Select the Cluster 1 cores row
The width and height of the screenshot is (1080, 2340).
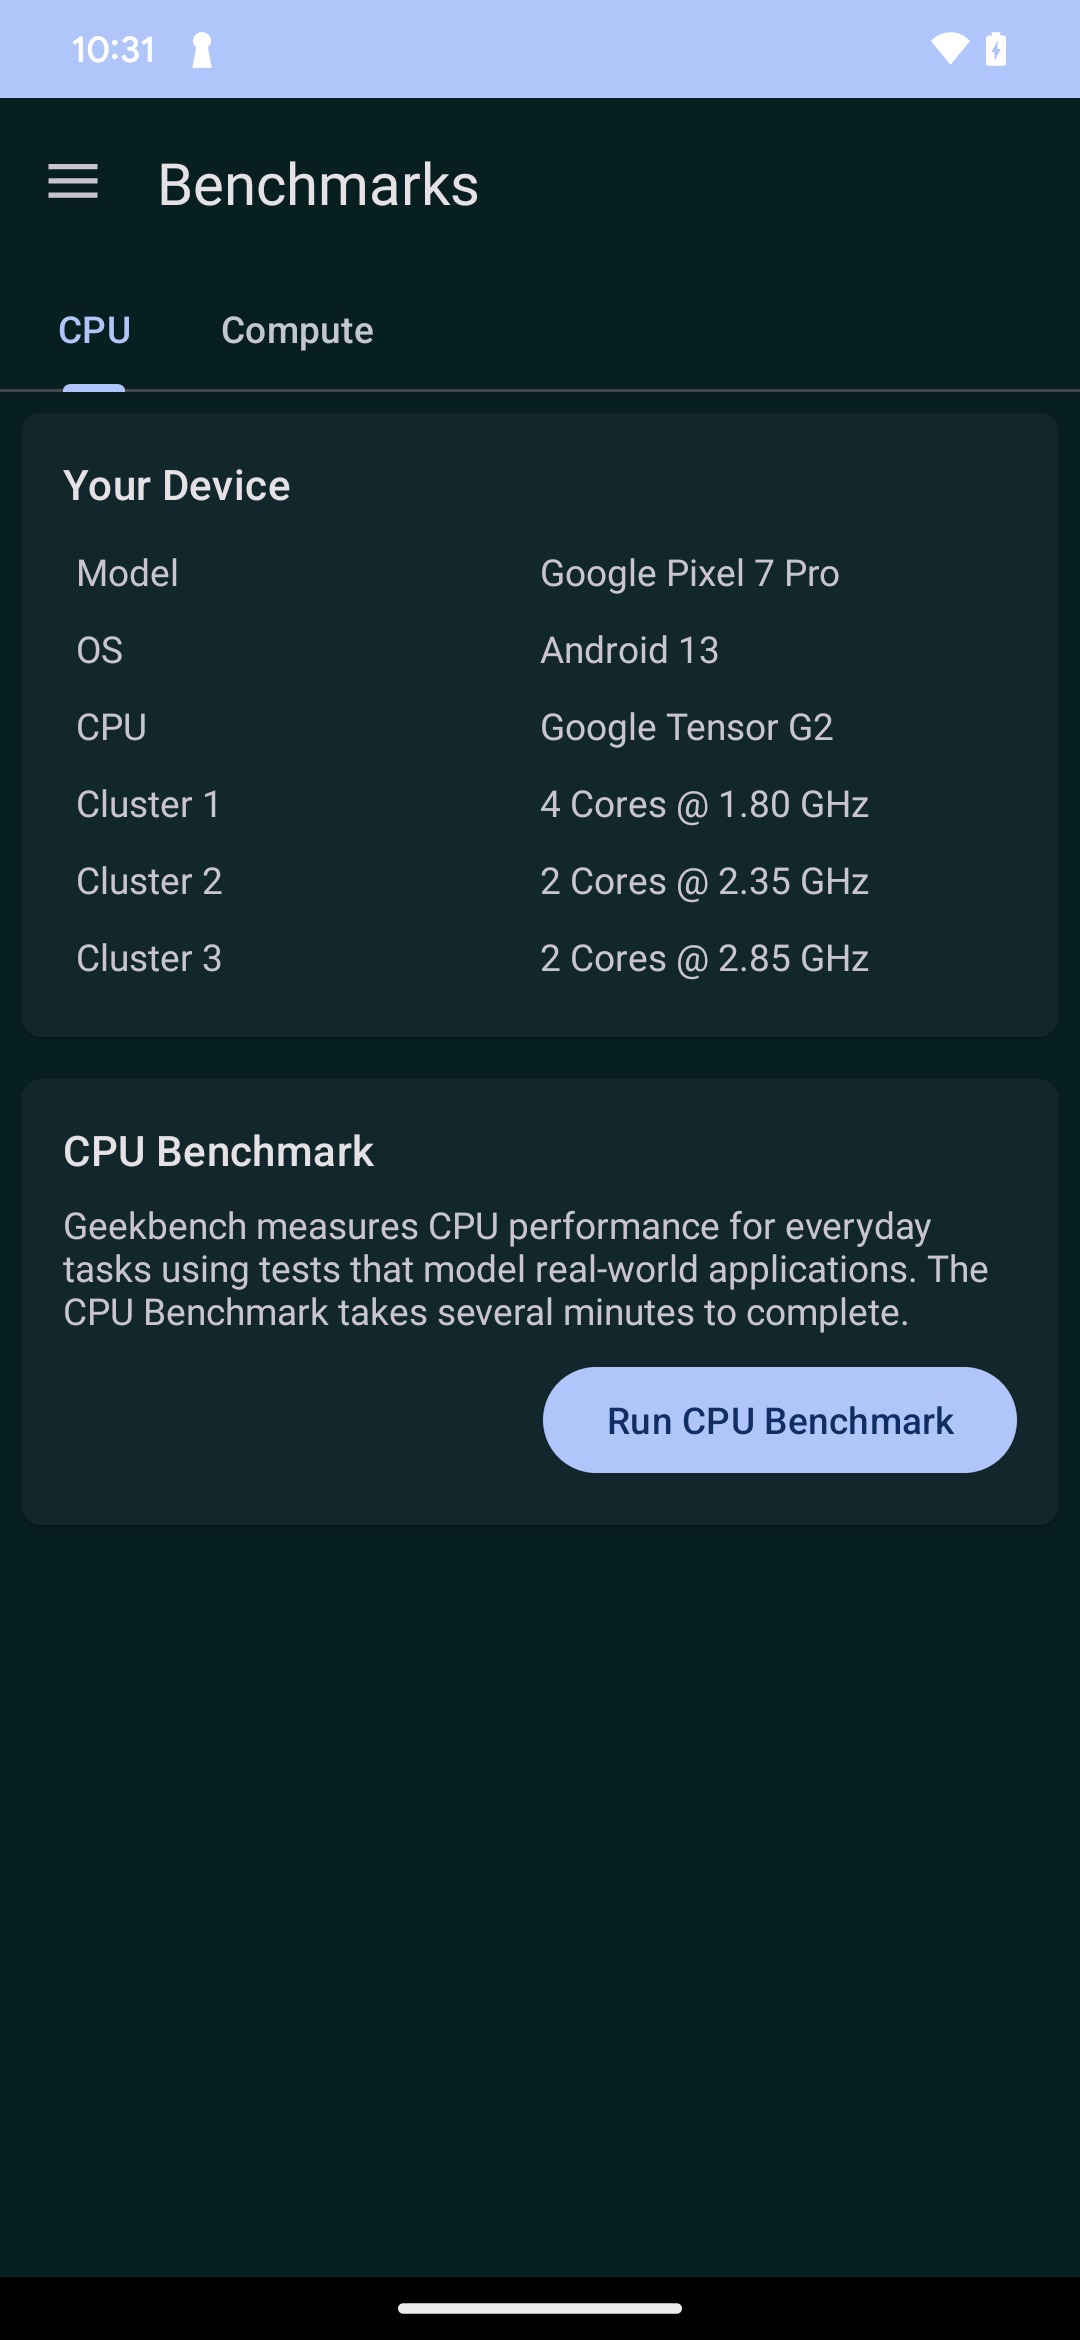703,803
